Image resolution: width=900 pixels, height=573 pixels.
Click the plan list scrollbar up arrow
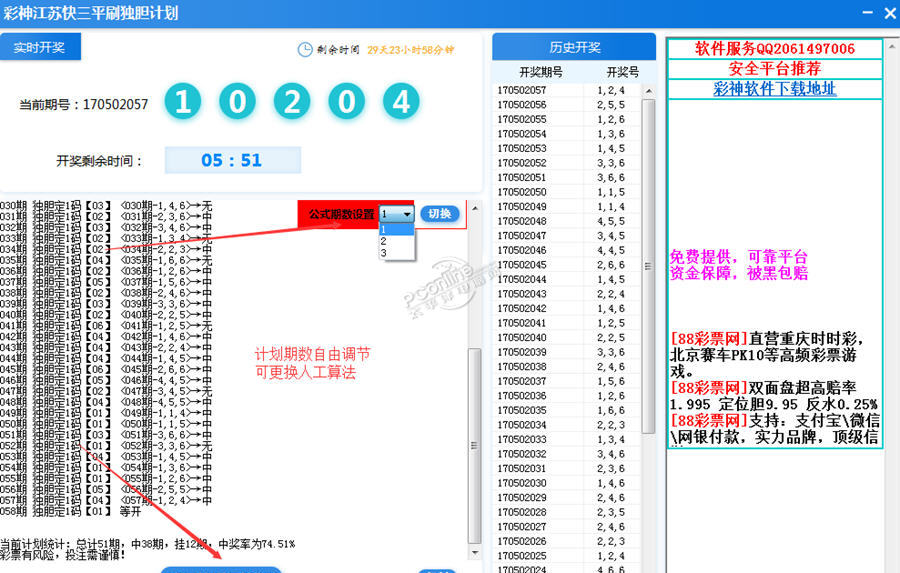(475, 208)
